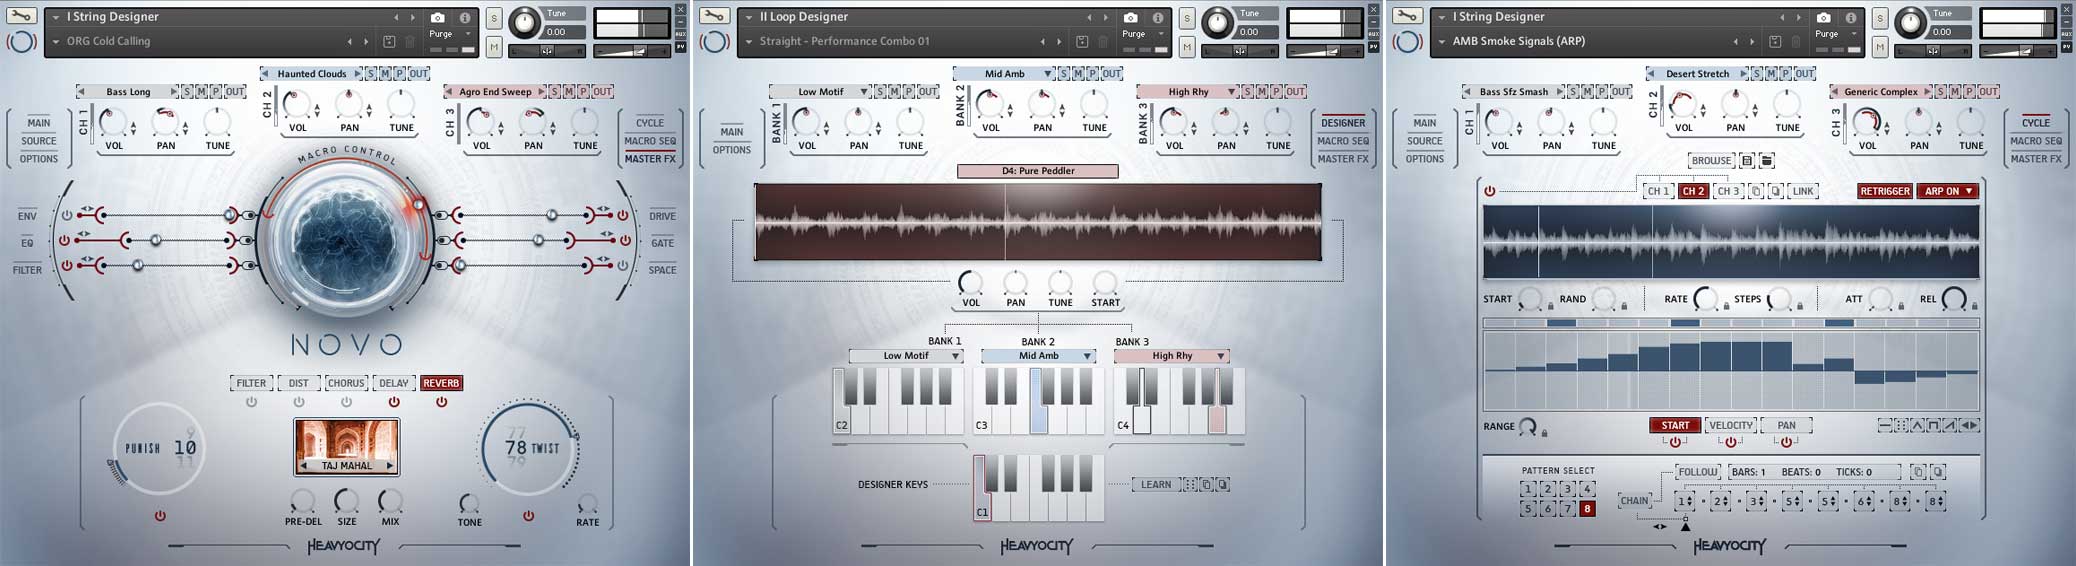Toggle EQ power button in Cold Calling panel
Viewport: 2076px width, 566px height.
point(65,241)
